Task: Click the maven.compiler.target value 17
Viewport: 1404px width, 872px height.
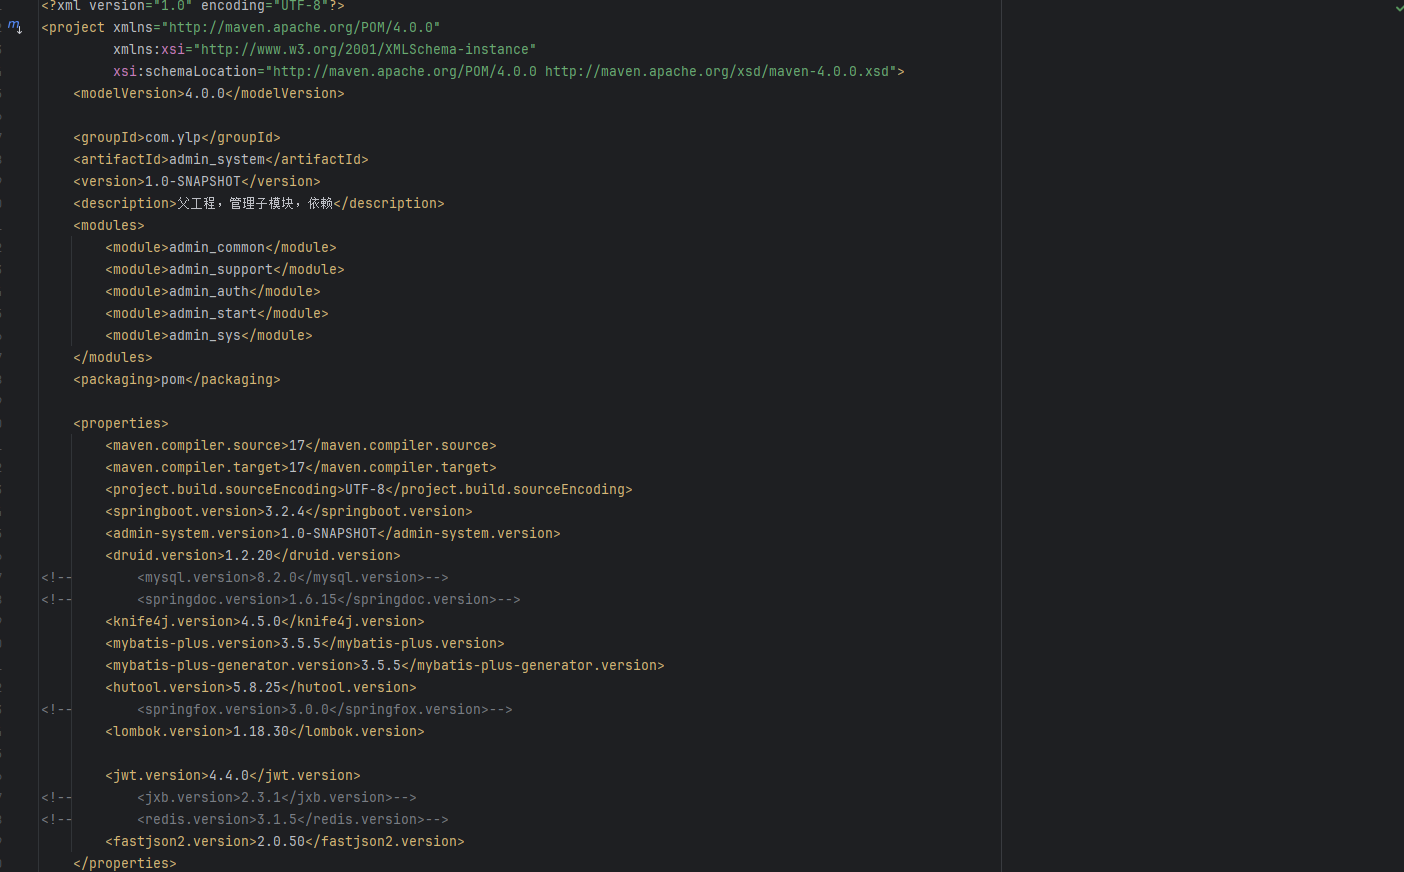Action: coord(297,467)
